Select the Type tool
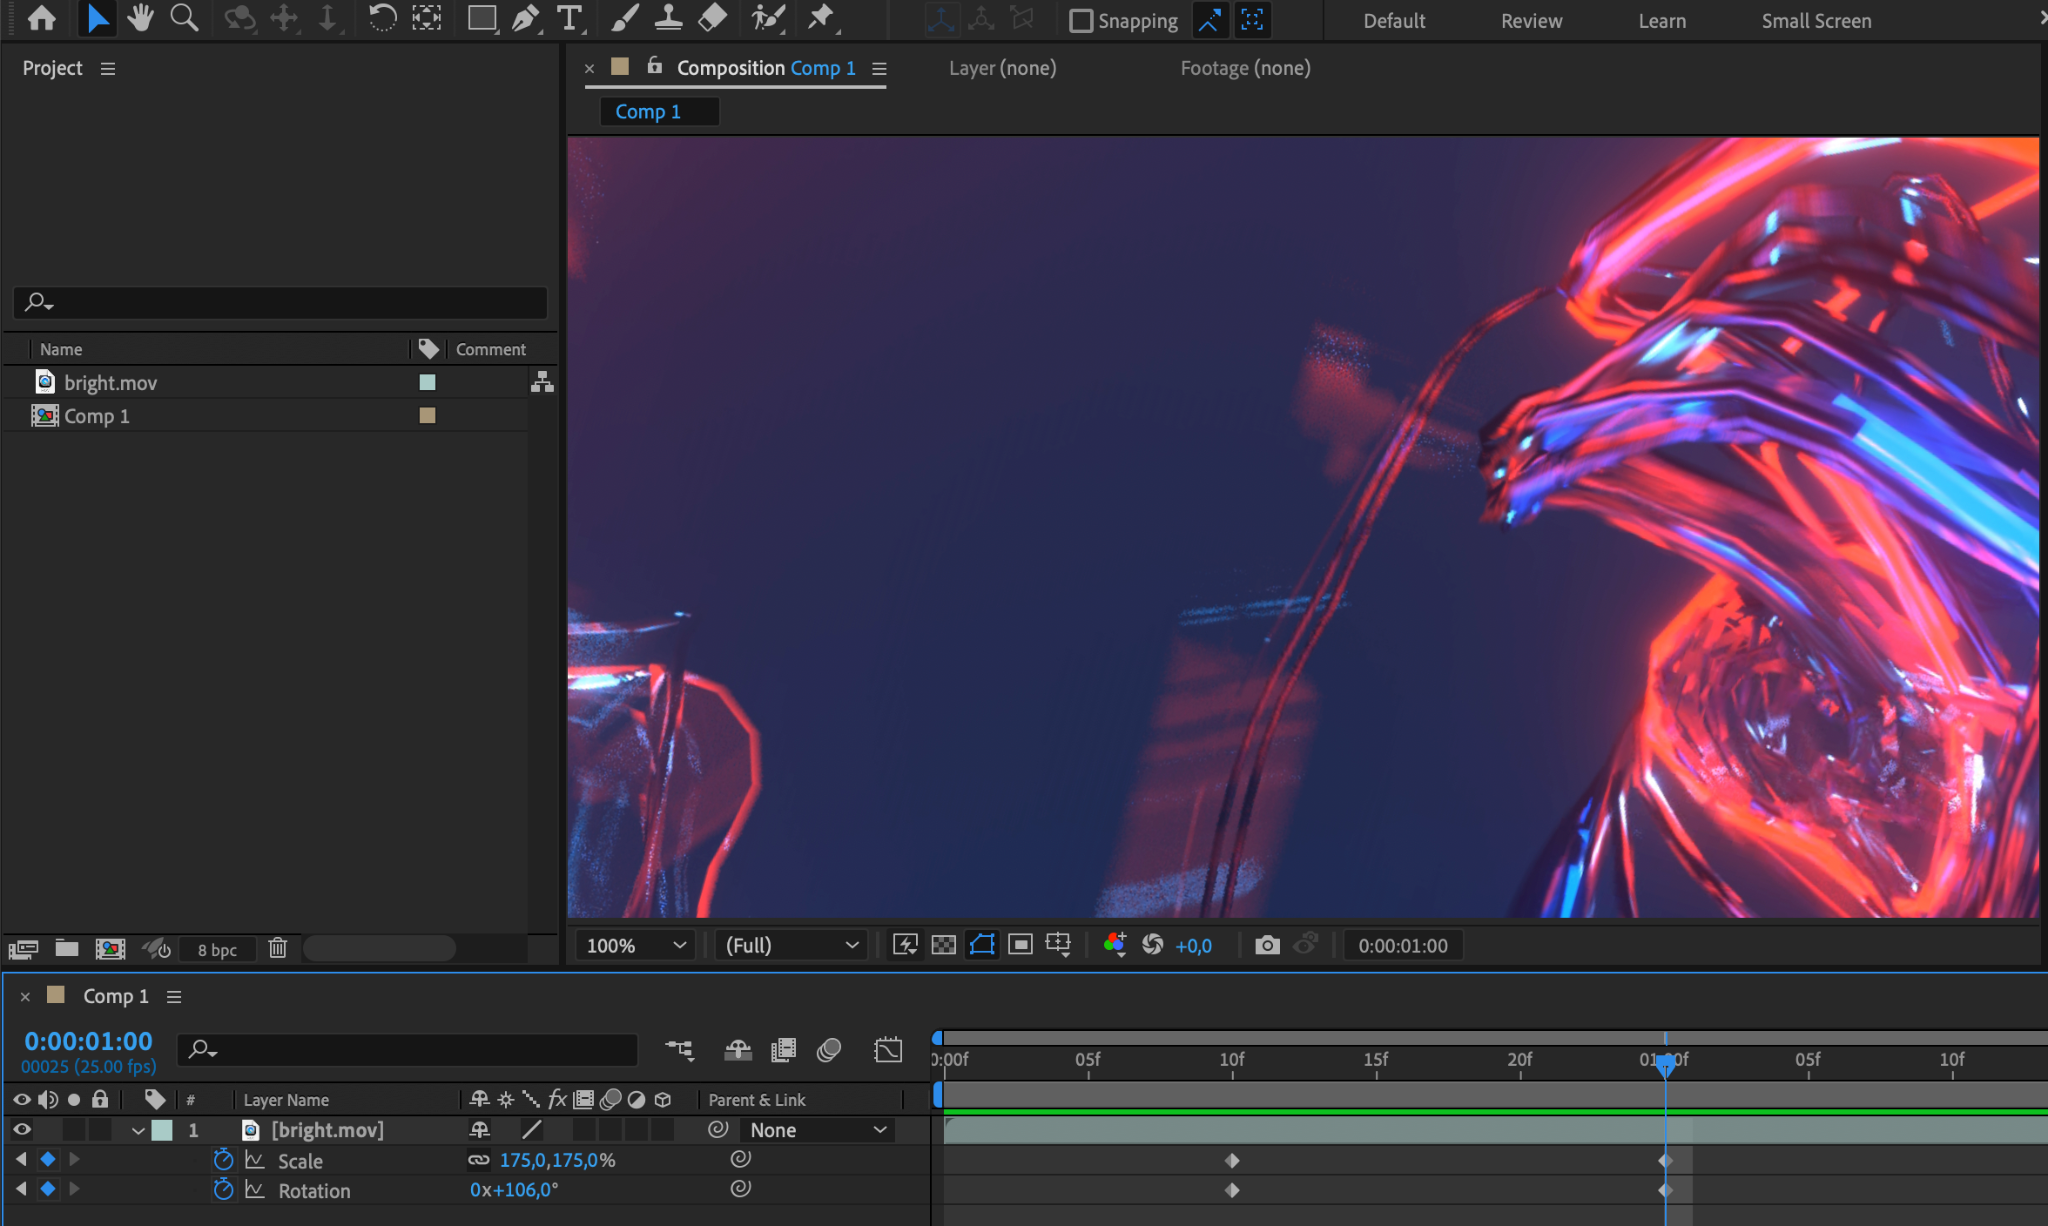This screenshot has height=1226, width=2048. pyautogui.click(x=569, y=18)
